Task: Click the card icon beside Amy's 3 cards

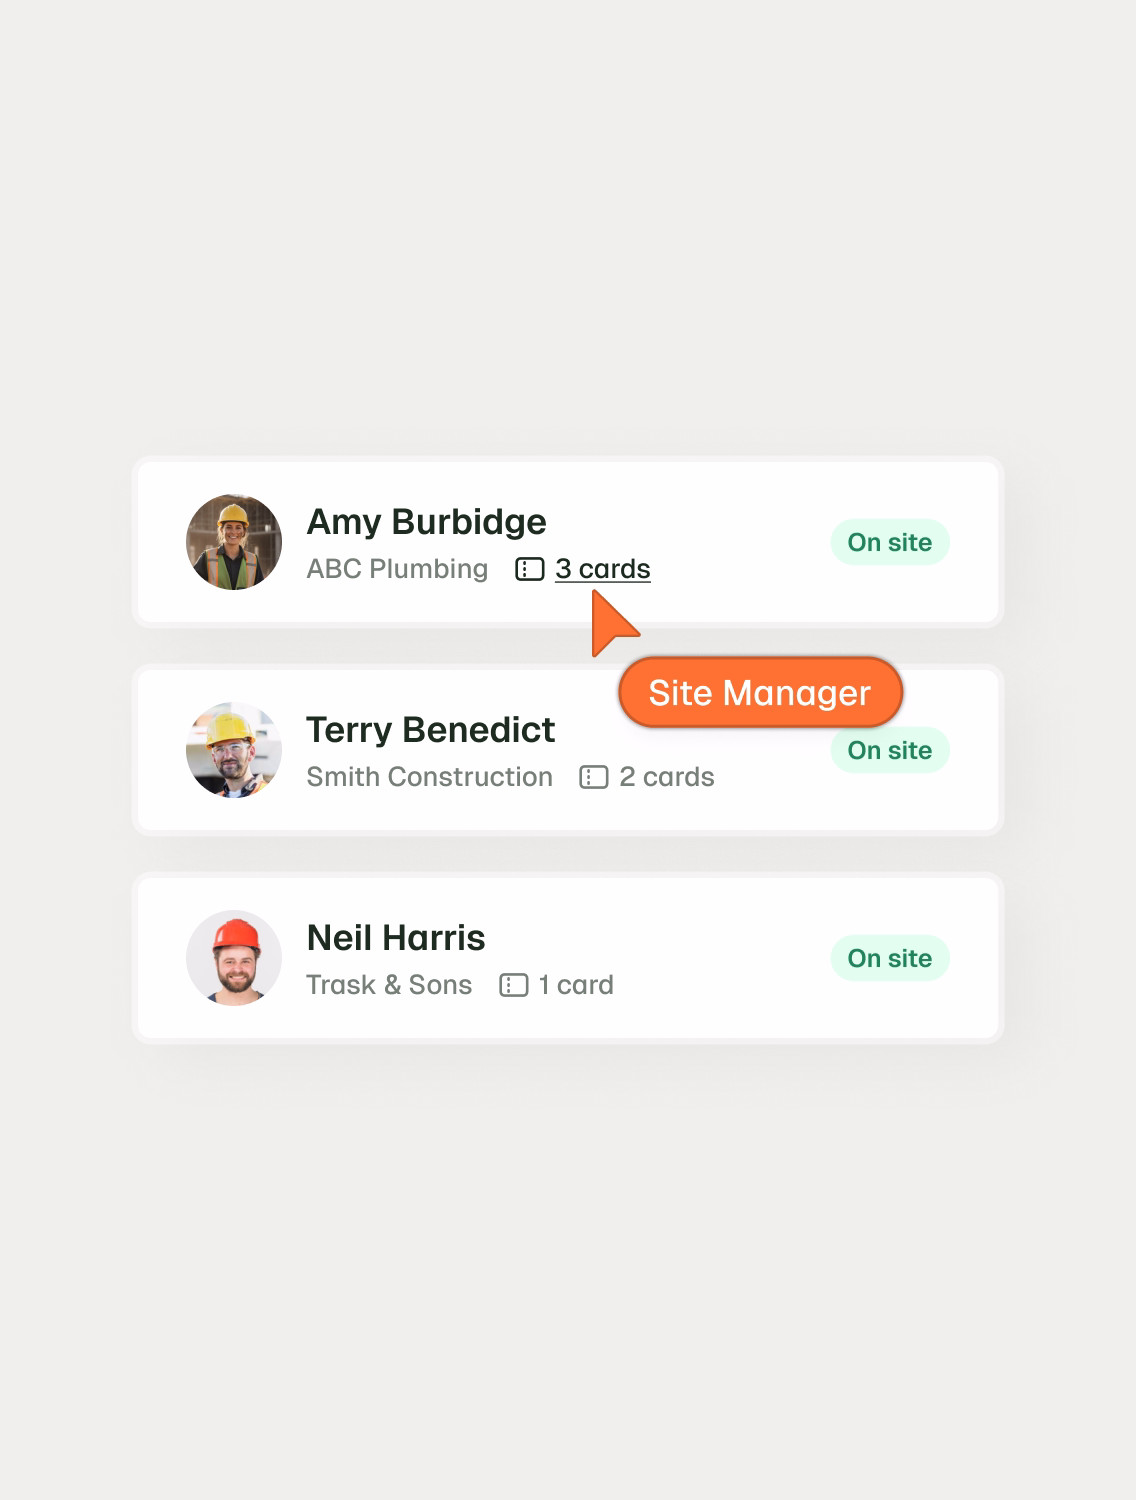Action: [529, 569]
